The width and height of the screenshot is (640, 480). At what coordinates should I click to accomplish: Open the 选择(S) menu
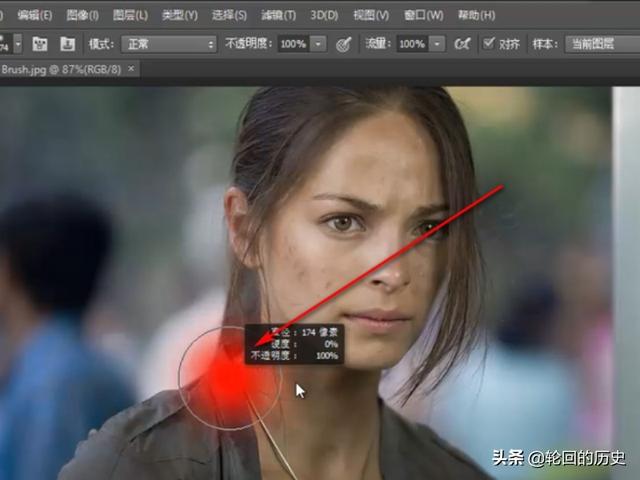[x=229, y=16]
